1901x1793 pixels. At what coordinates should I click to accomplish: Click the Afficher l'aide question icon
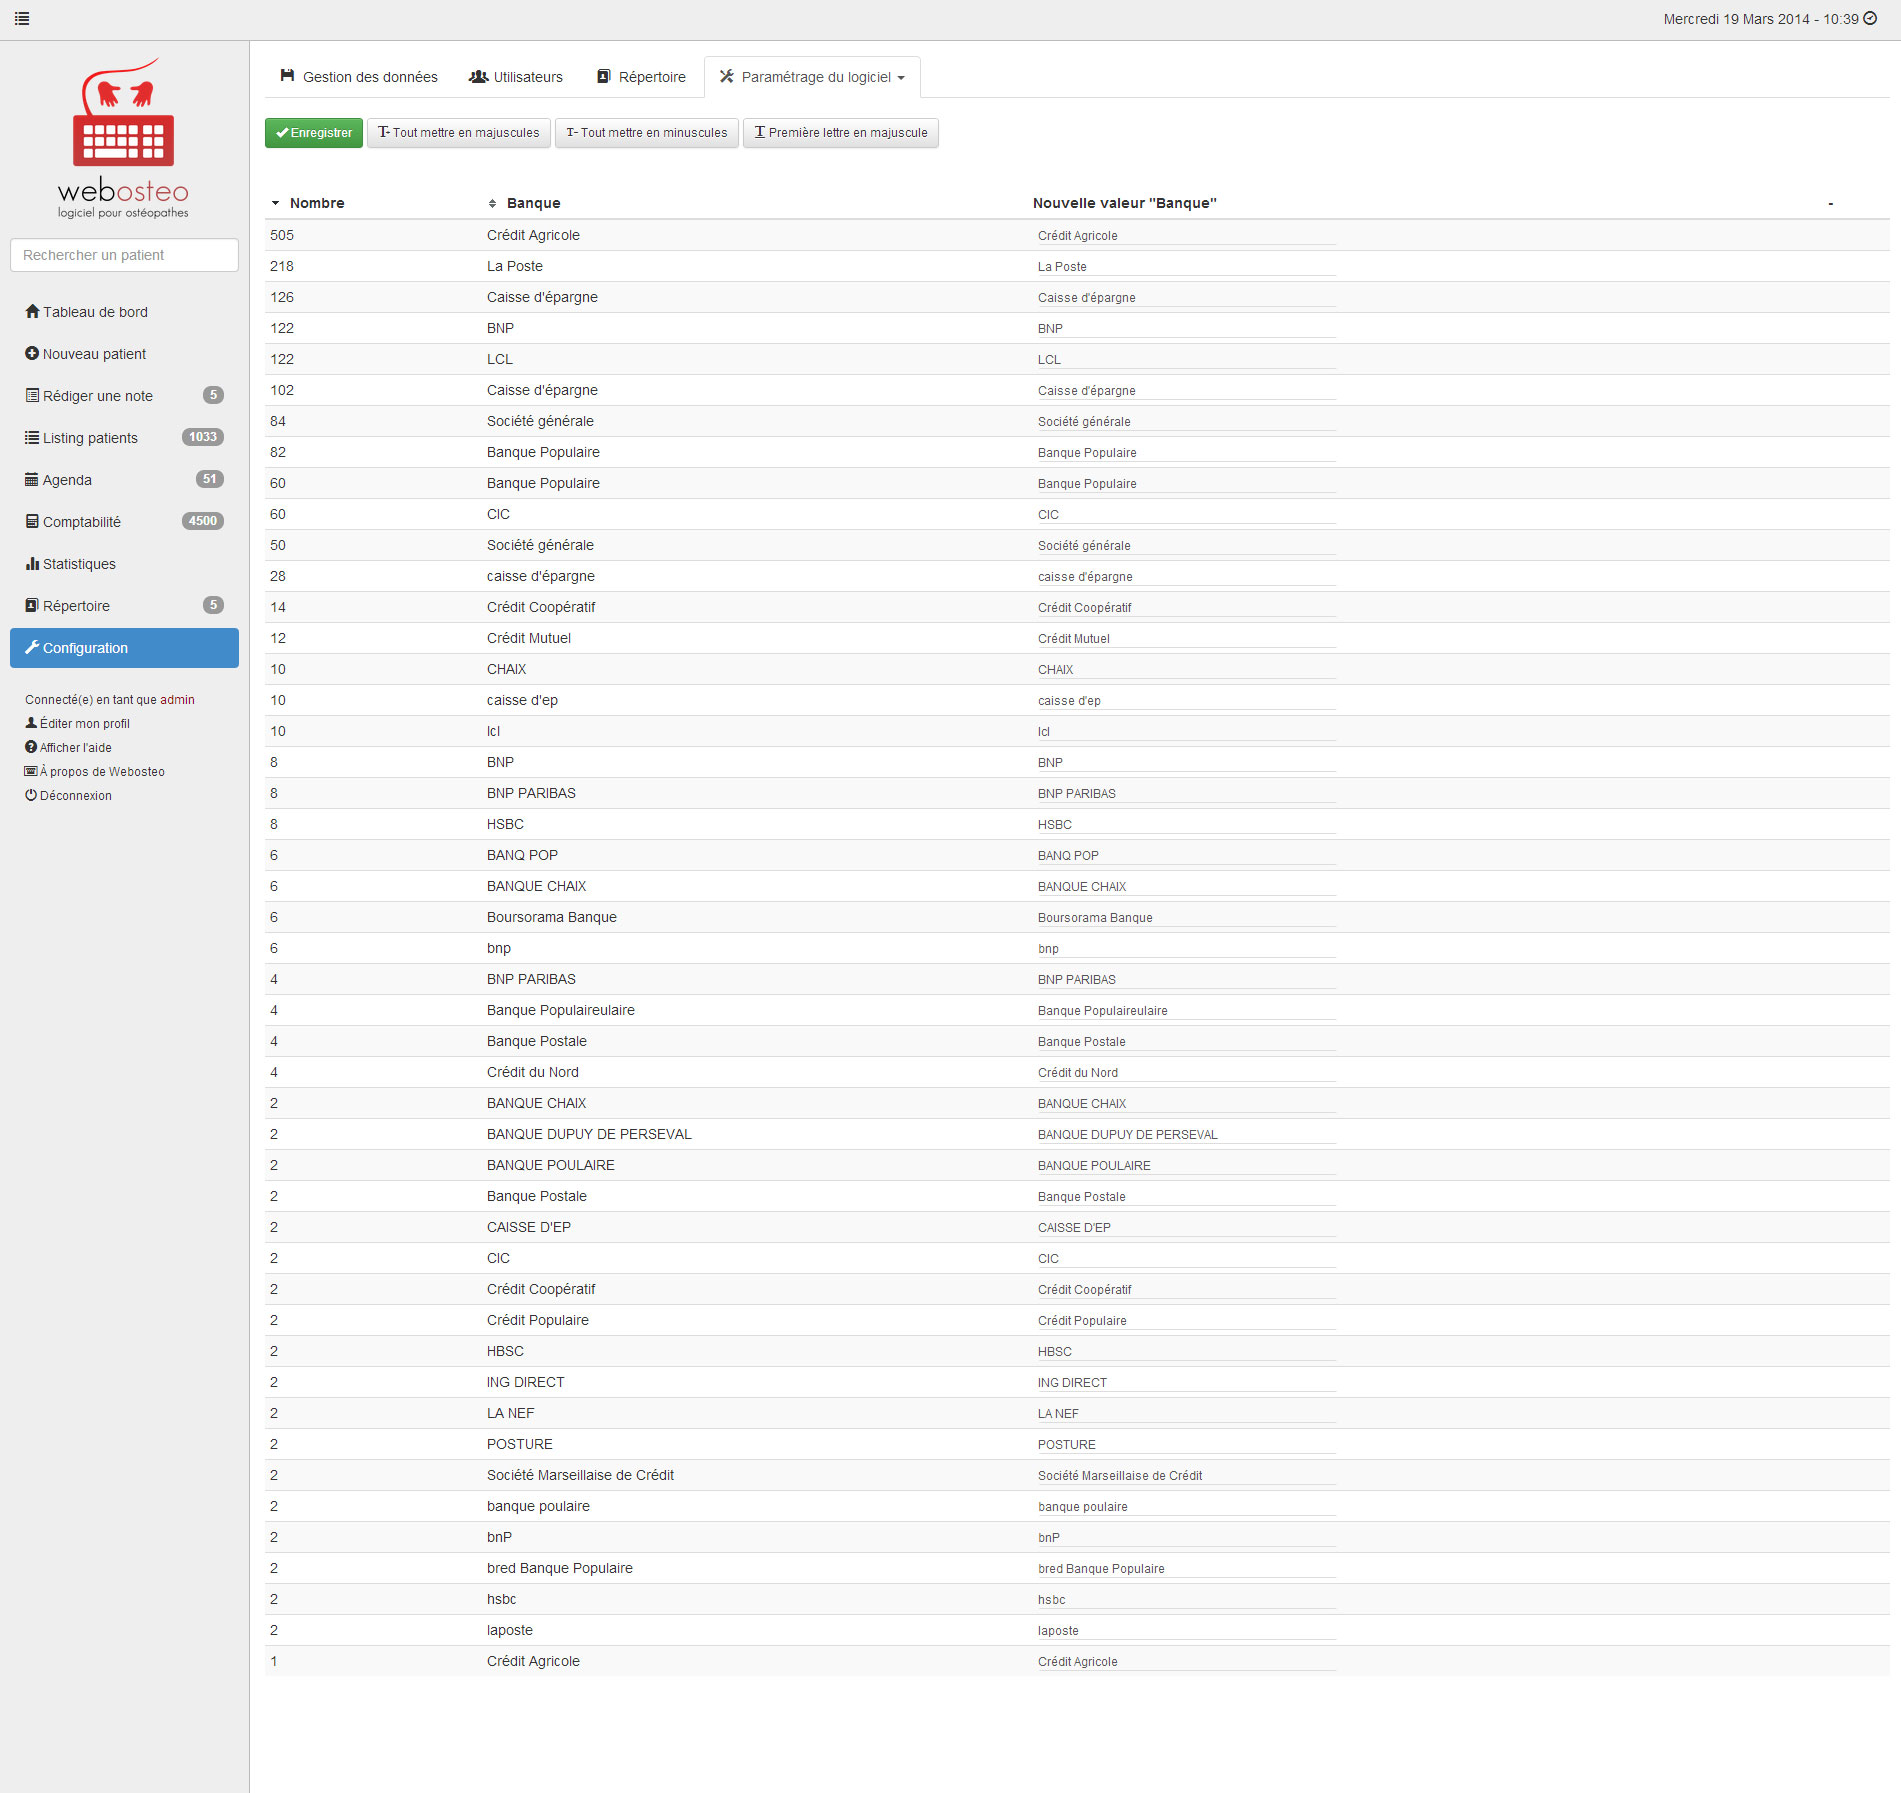pos(31,747)
